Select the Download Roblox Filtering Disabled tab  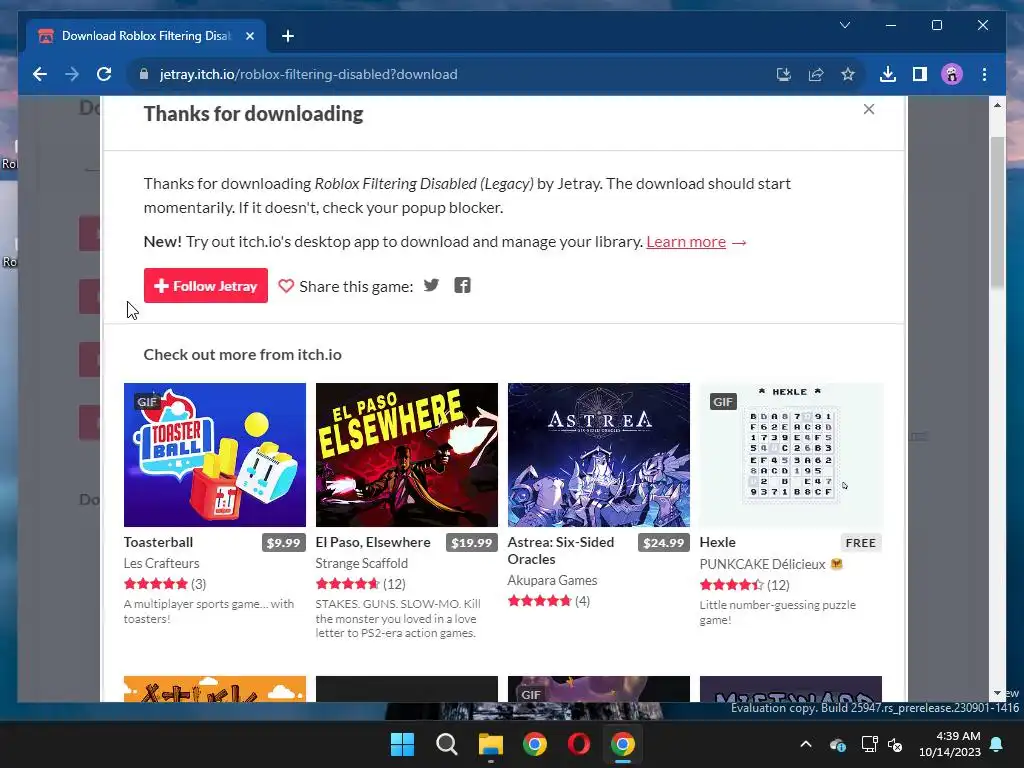146,36
